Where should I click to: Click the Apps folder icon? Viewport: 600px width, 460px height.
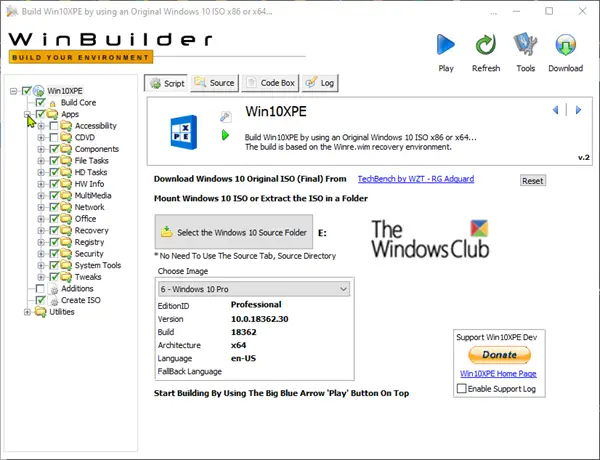(x=52, y=114)
